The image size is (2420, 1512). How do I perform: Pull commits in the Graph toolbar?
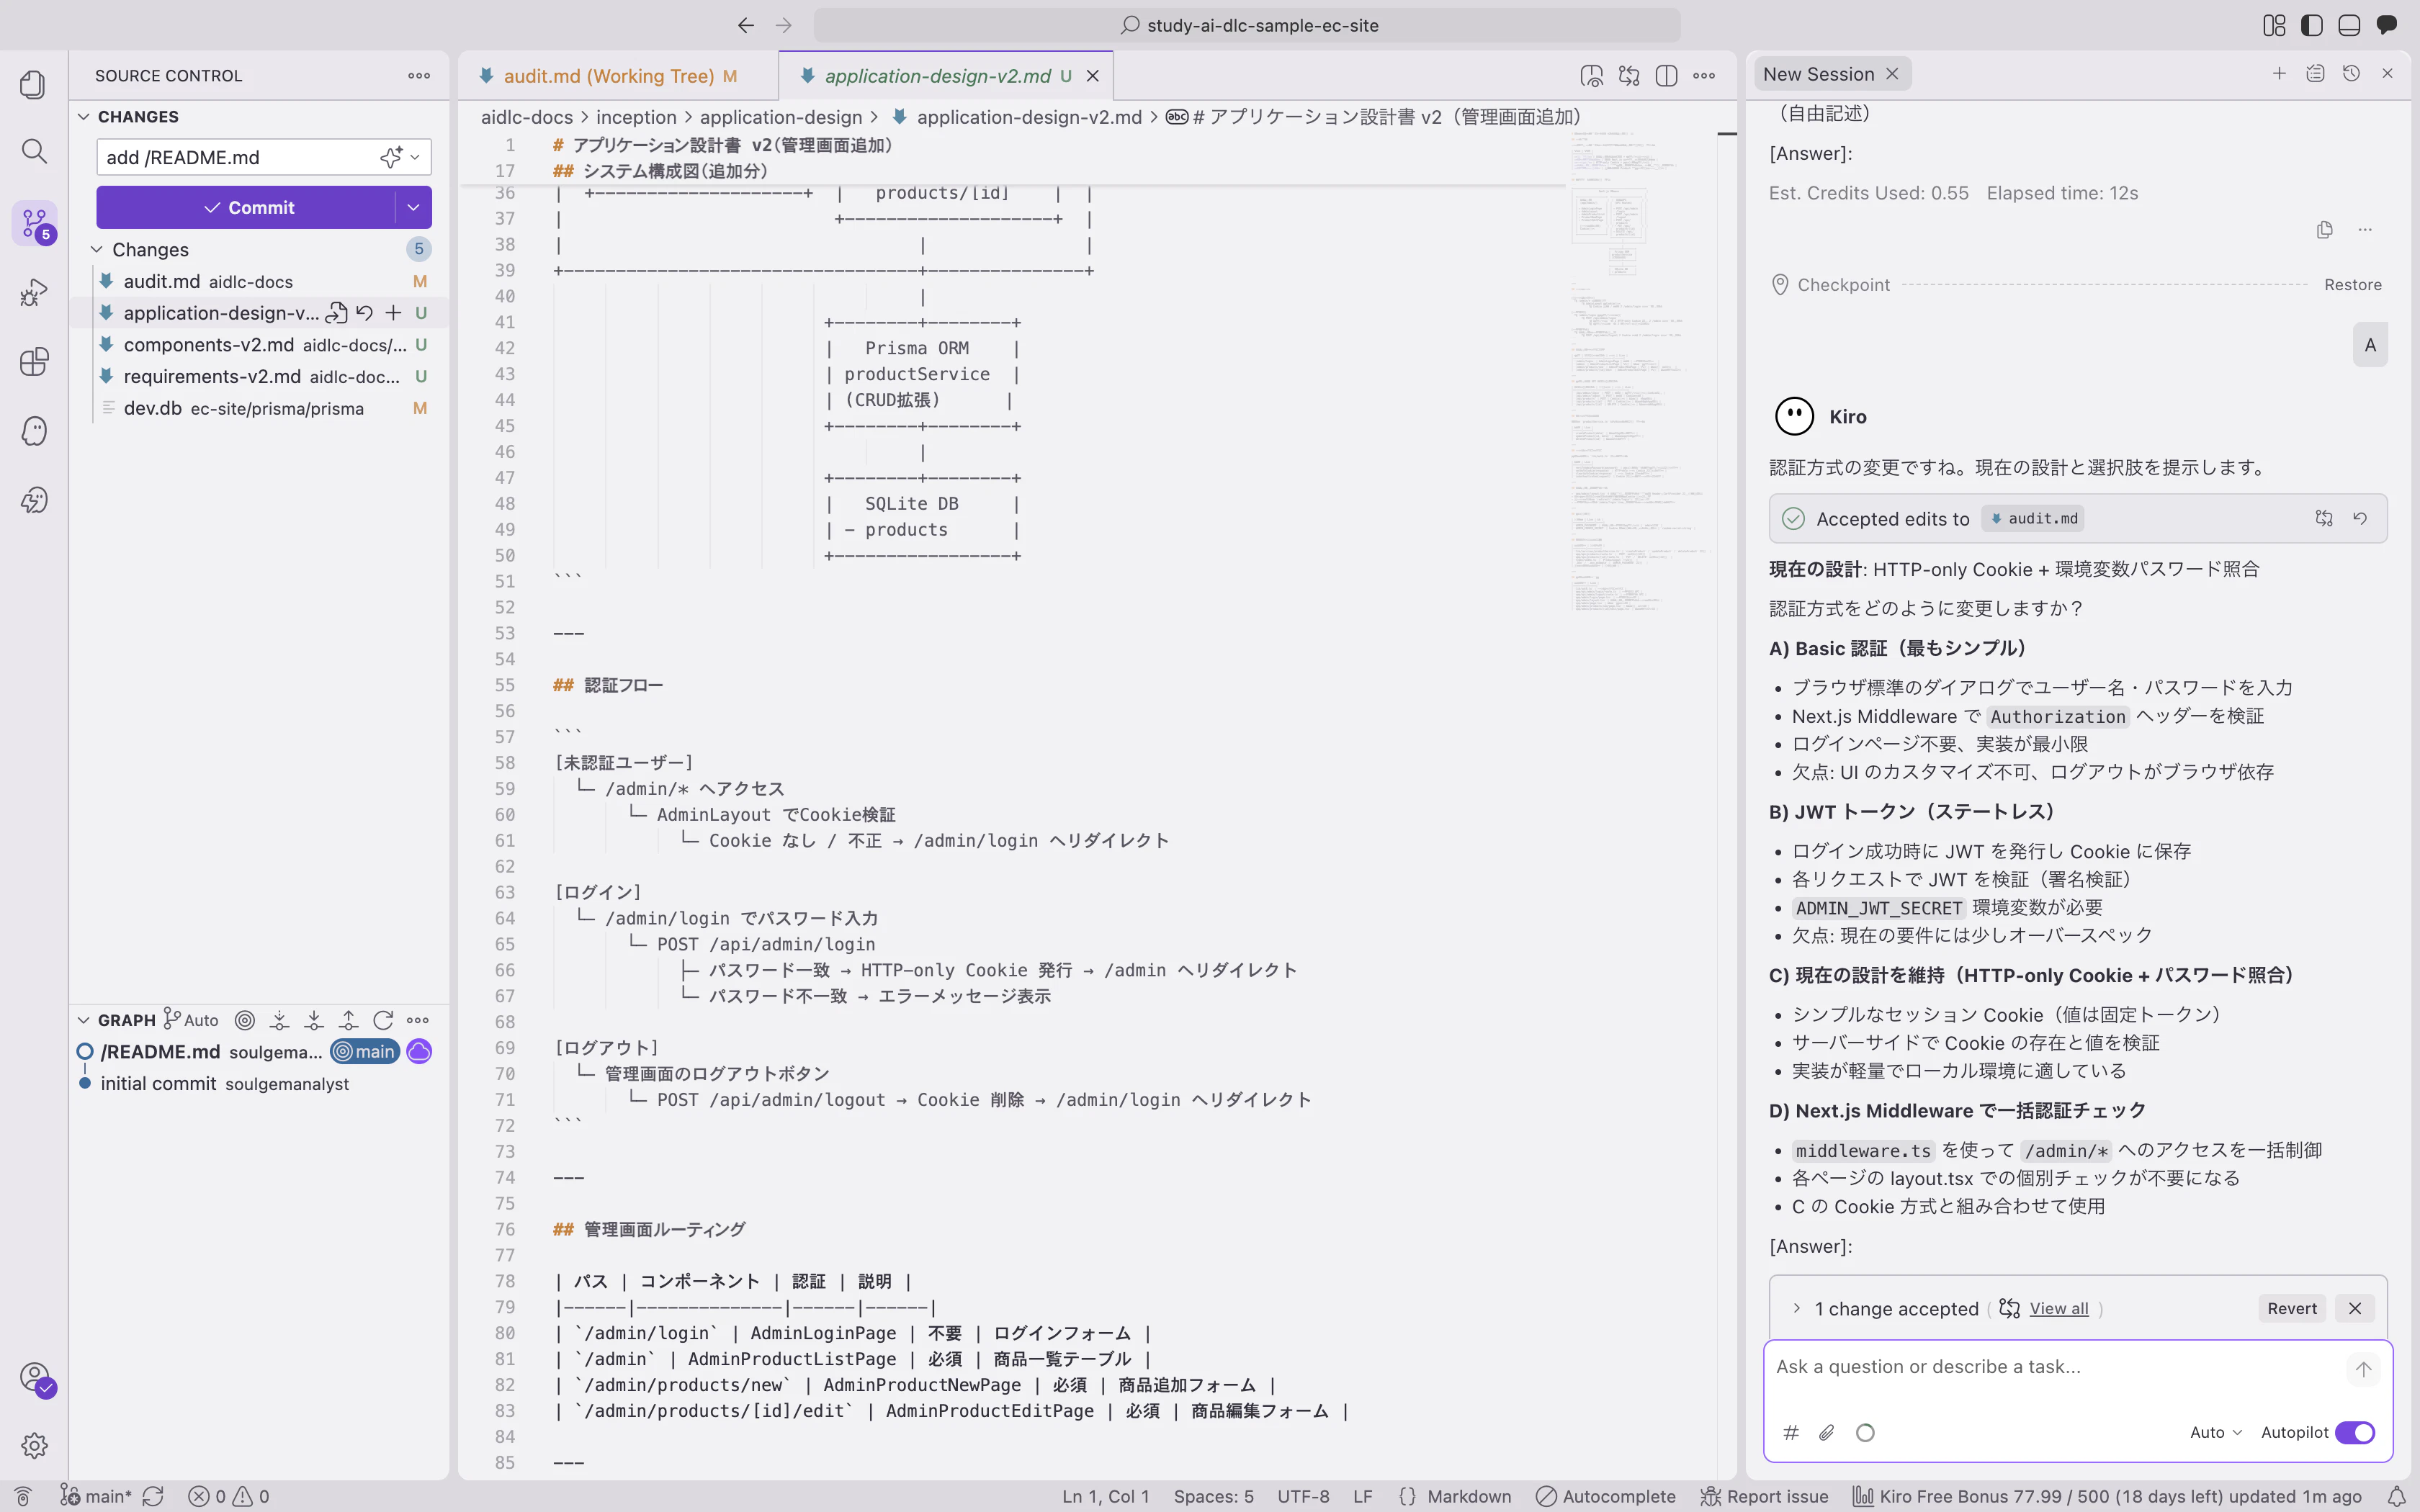coord(314,1020)
